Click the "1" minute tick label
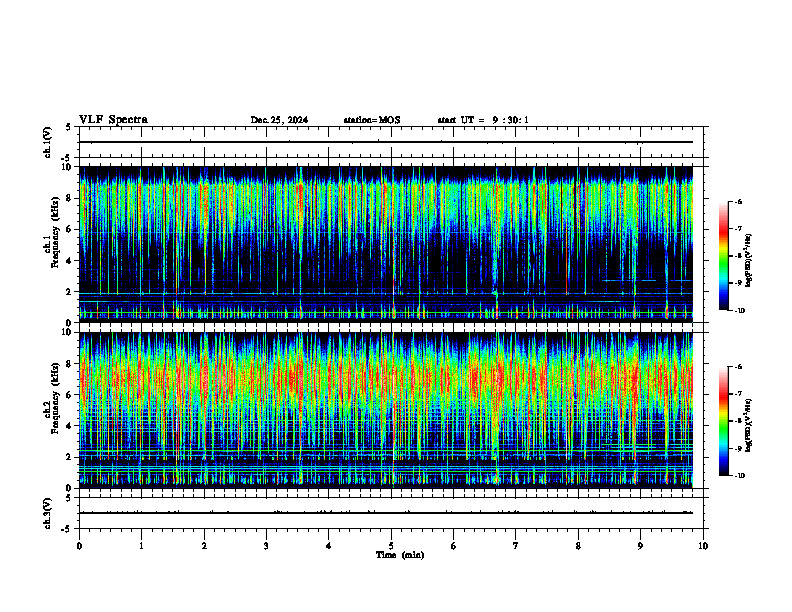The image size is (792, 612). pos(141,546)
